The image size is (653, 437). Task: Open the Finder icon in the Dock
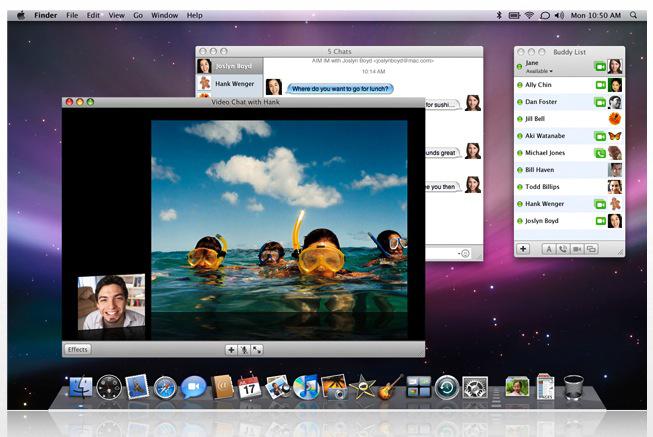(81, 387)
